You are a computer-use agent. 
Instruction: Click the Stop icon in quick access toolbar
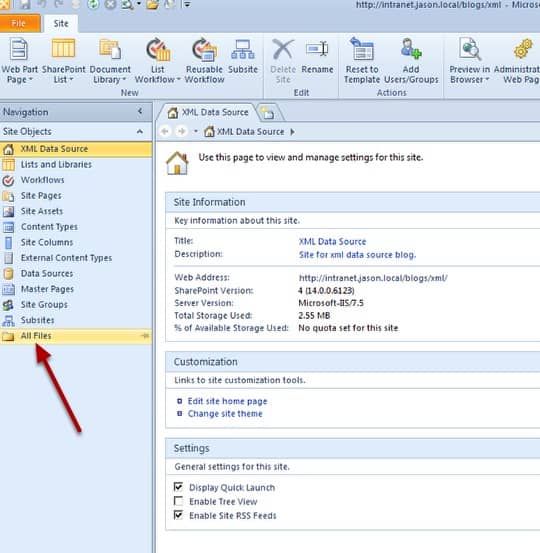click(110, 4)
